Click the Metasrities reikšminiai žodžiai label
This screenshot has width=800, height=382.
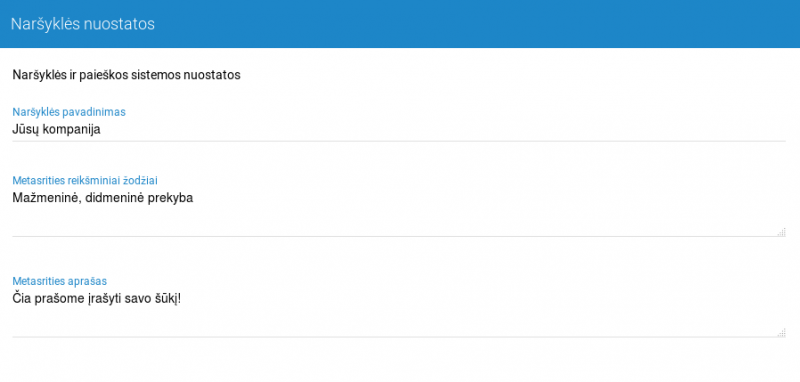tap(85, 180)
